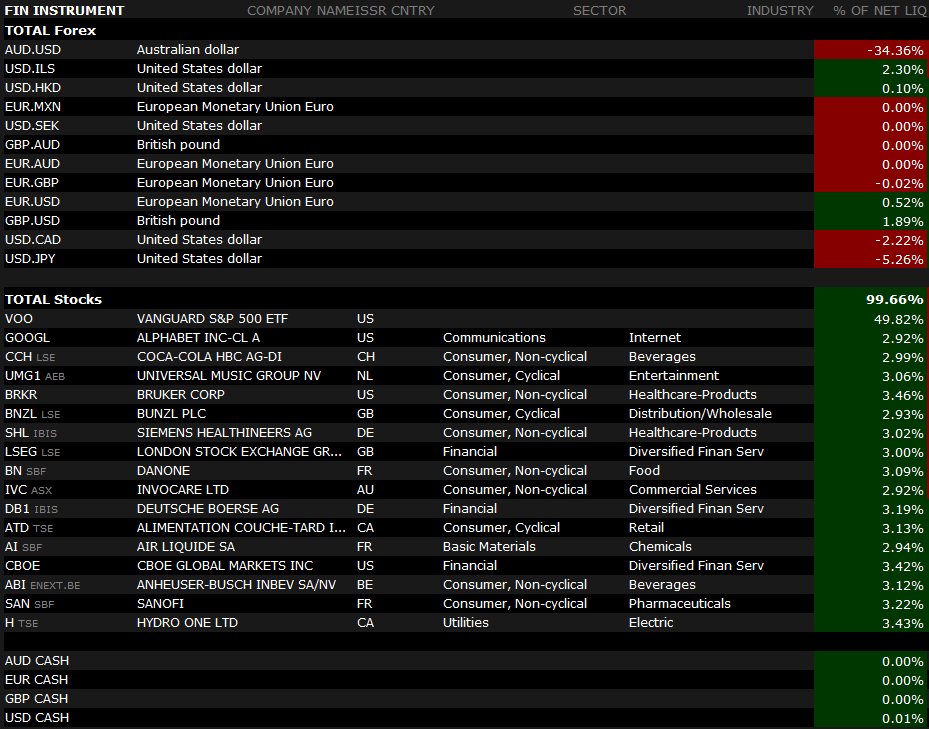This screenshot has width=929, height=729.
Task: Select the USD.CAD instrument
Action: click(x=33, y=239)
